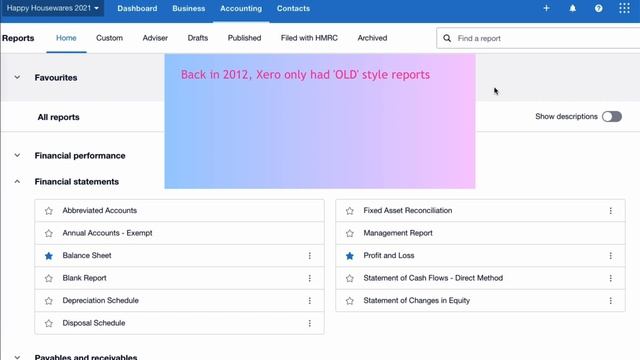Screen dimensions: 640x360
Task: Star Statement of Cash Flows report
Action: 349,278
